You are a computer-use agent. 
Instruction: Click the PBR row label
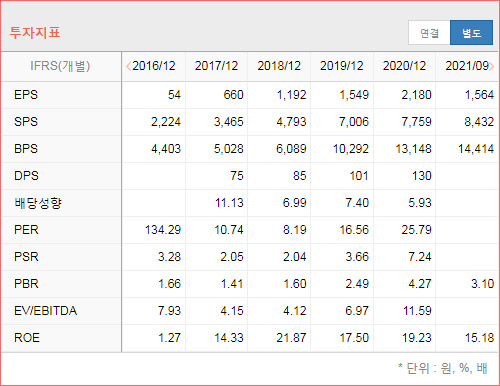point(26,284)
